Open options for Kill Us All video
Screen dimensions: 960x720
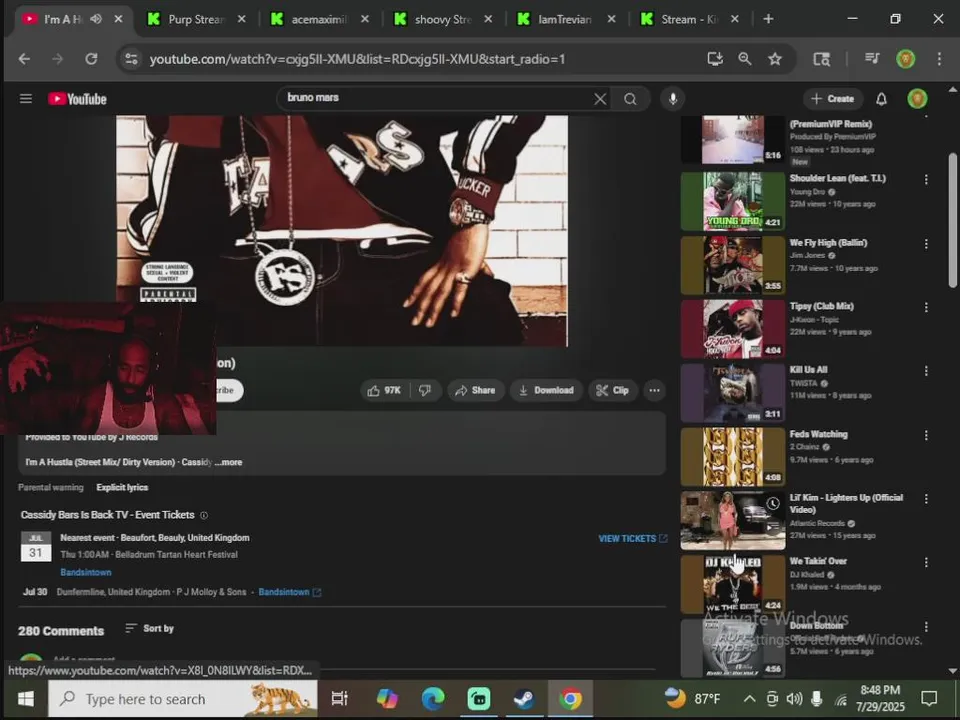point(926,371)
